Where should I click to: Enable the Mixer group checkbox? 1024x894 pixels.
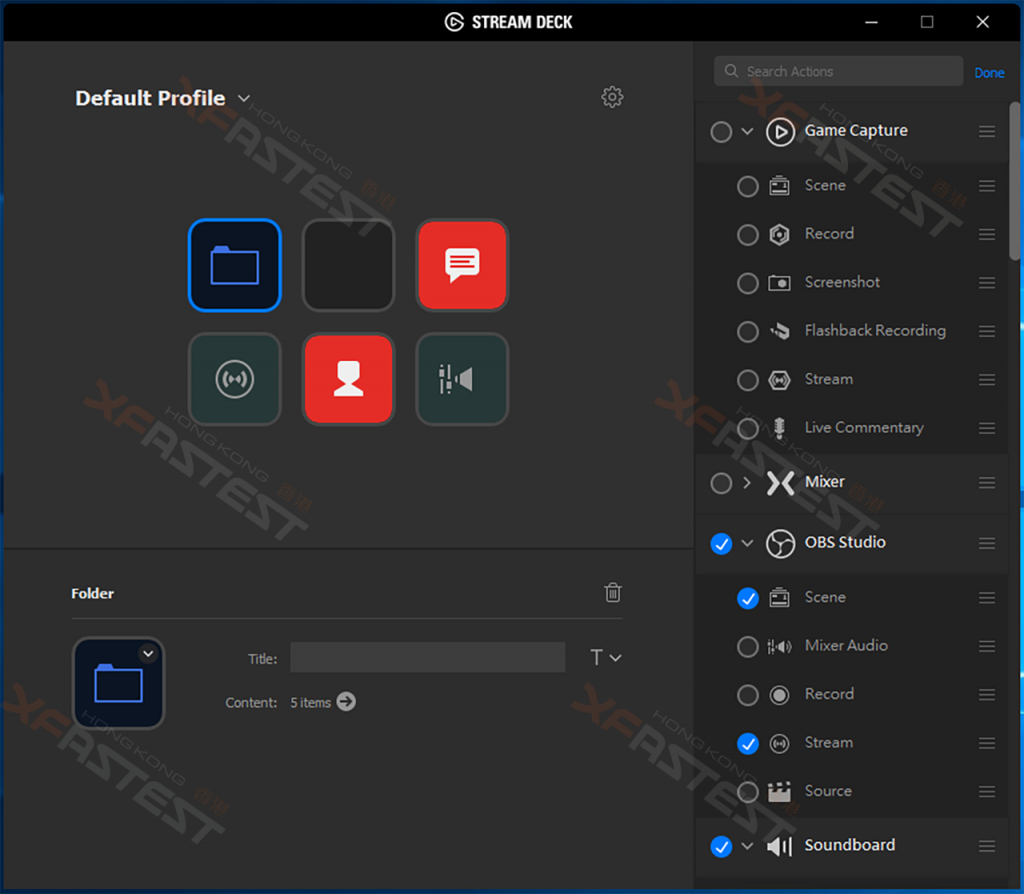[721, 483]
